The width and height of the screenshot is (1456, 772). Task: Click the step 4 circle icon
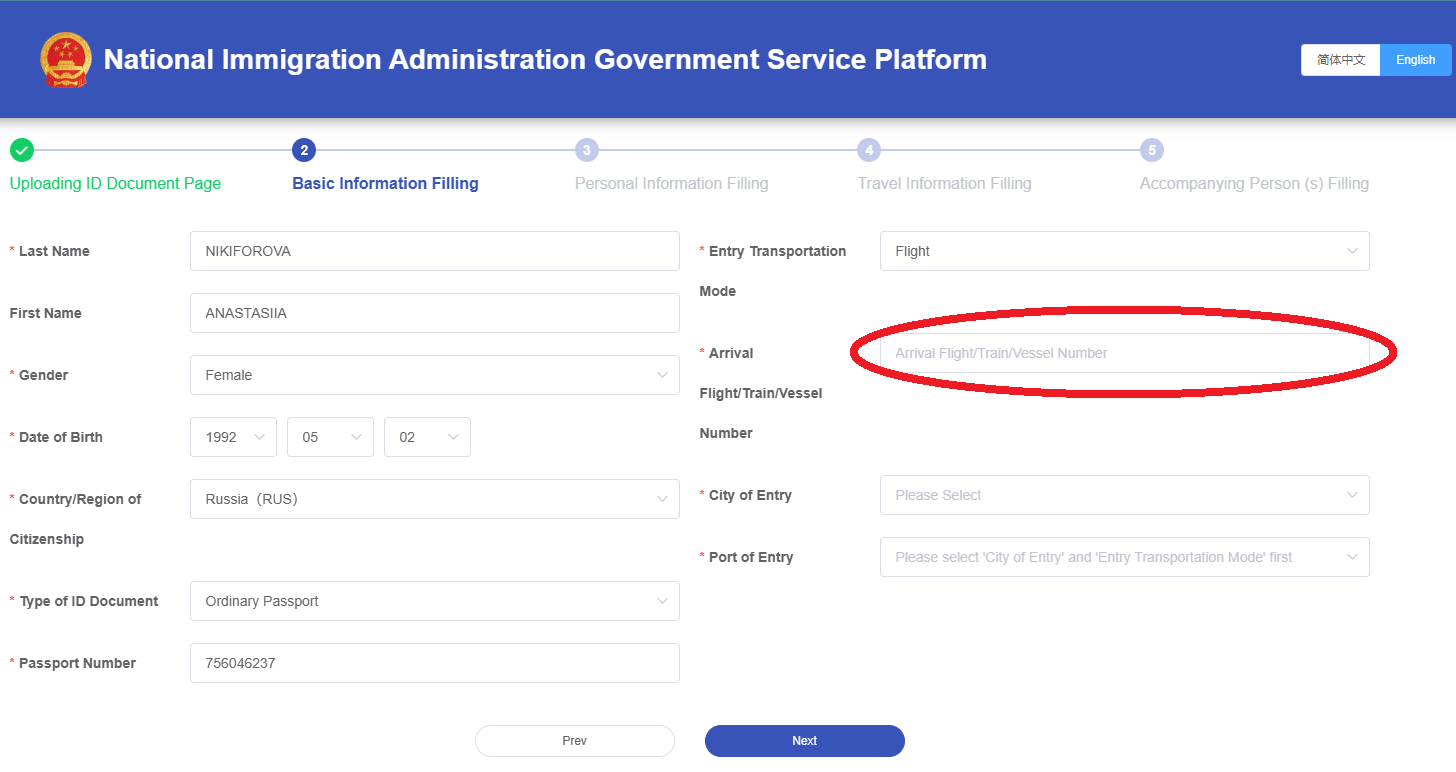click(x=870, y=151)
